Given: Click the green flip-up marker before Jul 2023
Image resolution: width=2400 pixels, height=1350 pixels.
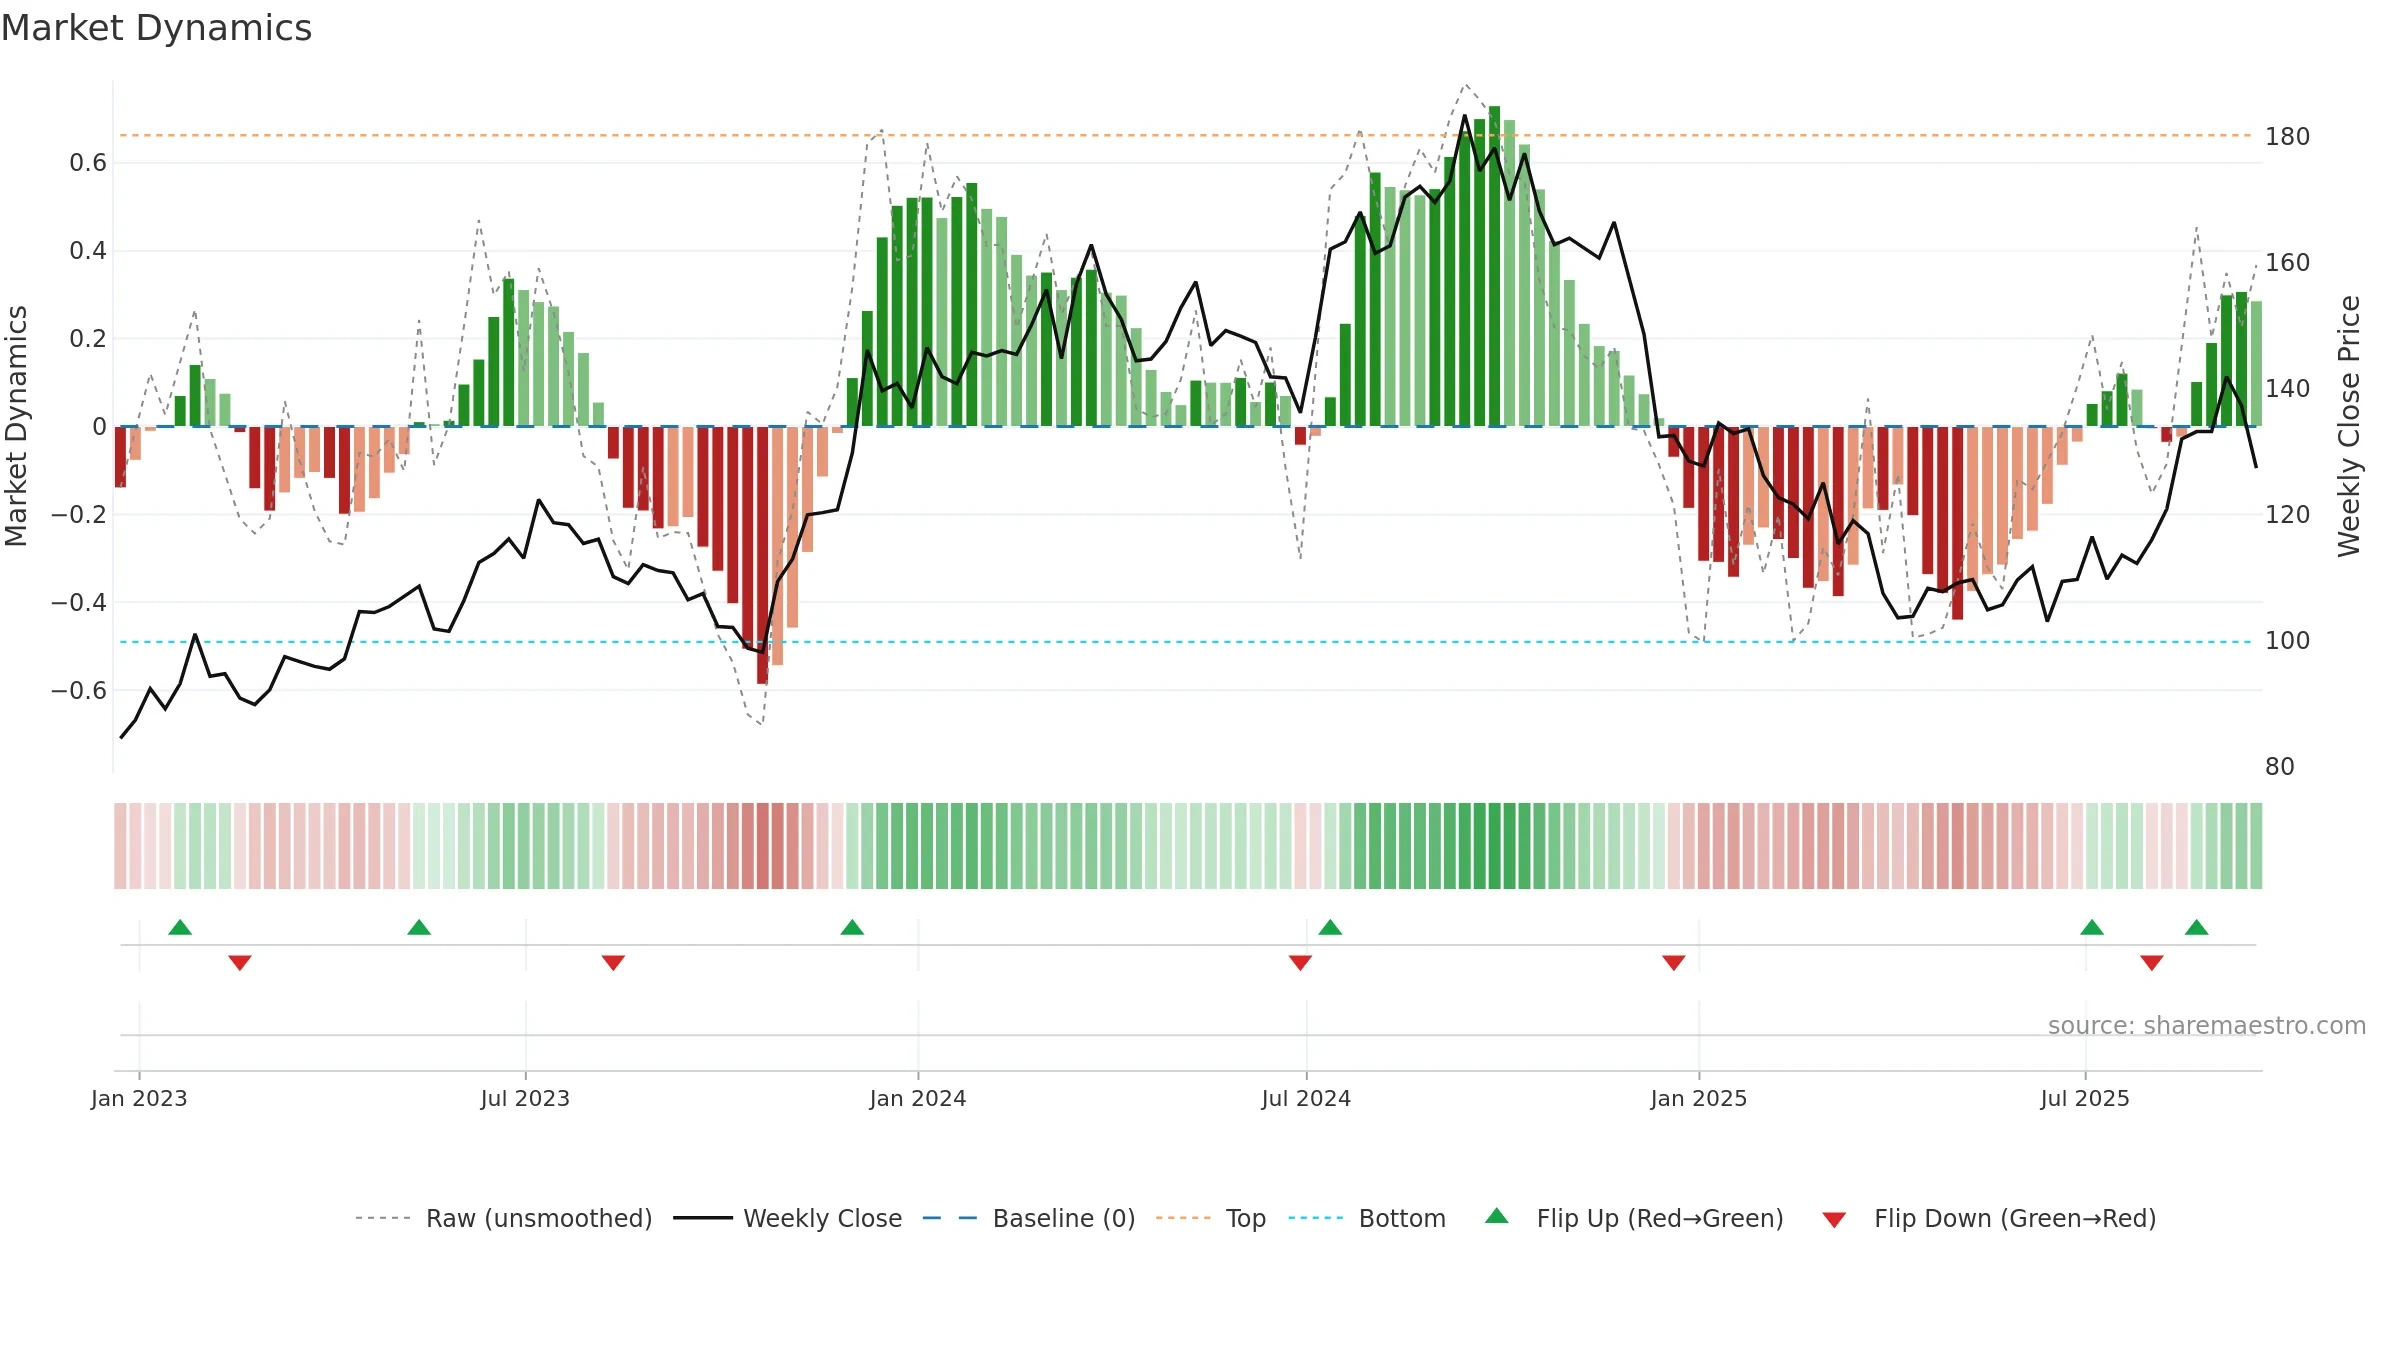Looking at the screenshot, I should [419, 927].
